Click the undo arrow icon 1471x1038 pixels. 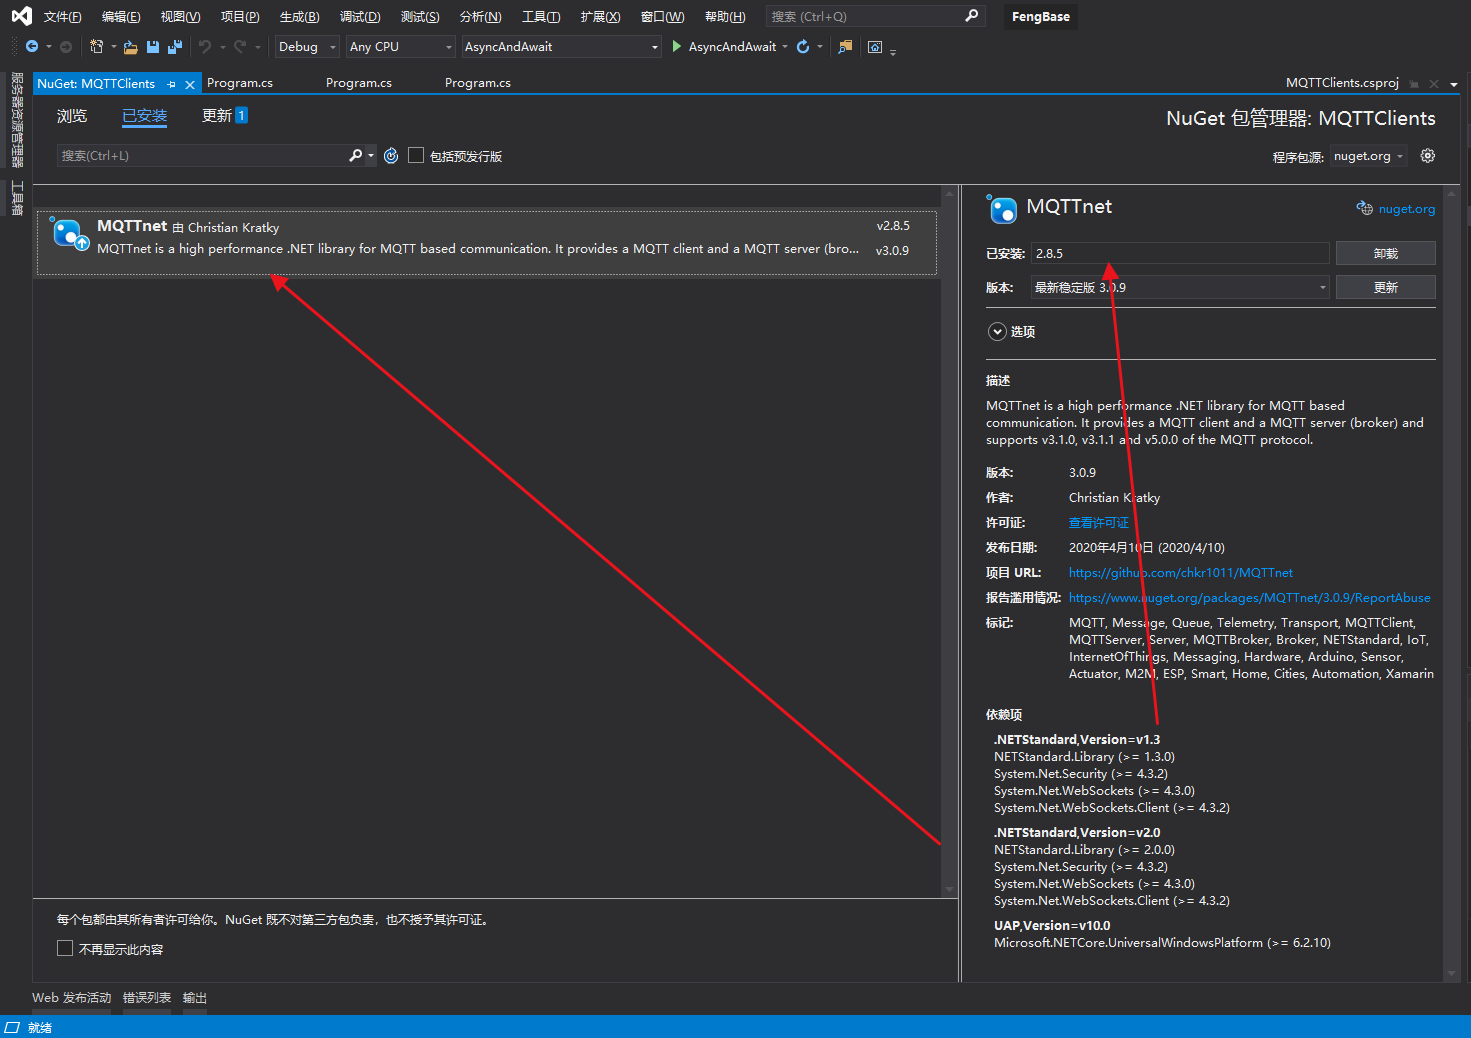pos(205,47)
